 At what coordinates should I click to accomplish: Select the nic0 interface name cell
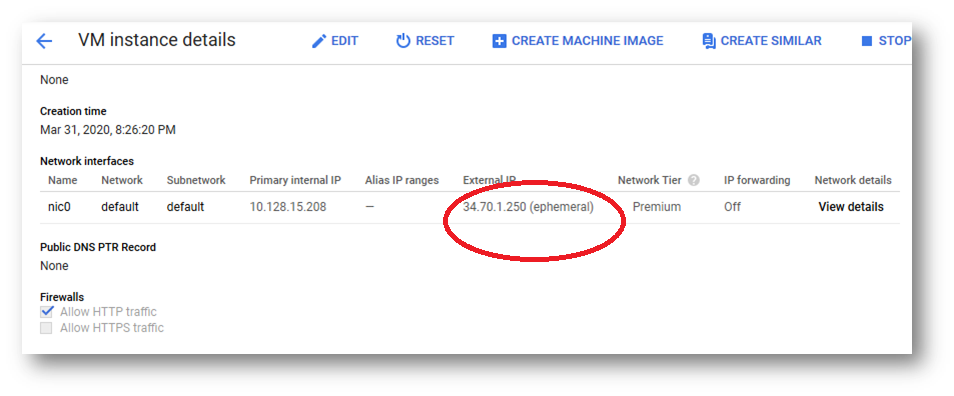[x=60, y=207]
